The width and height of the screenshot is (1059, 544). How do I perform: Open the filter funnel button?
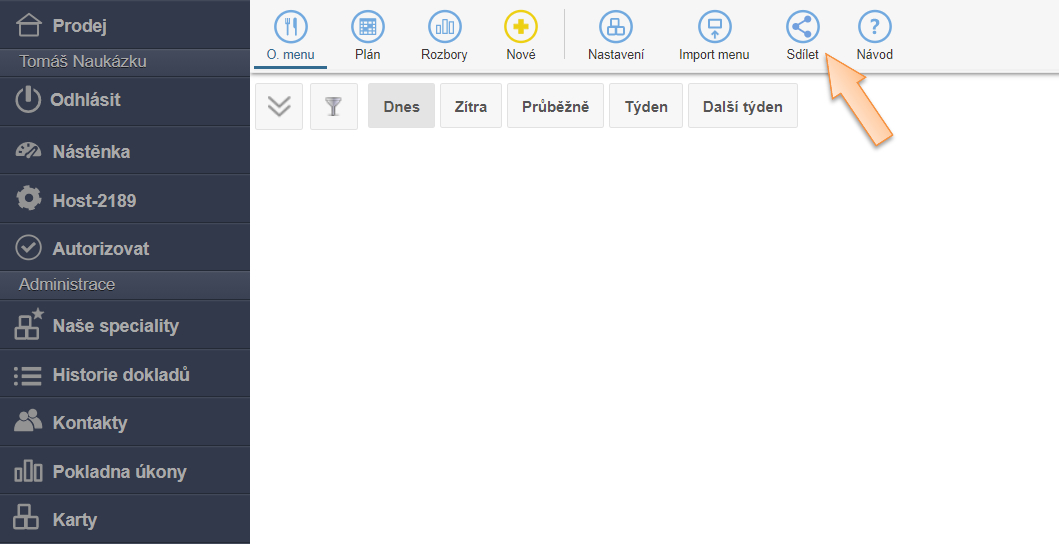click(x=334, y=107)
